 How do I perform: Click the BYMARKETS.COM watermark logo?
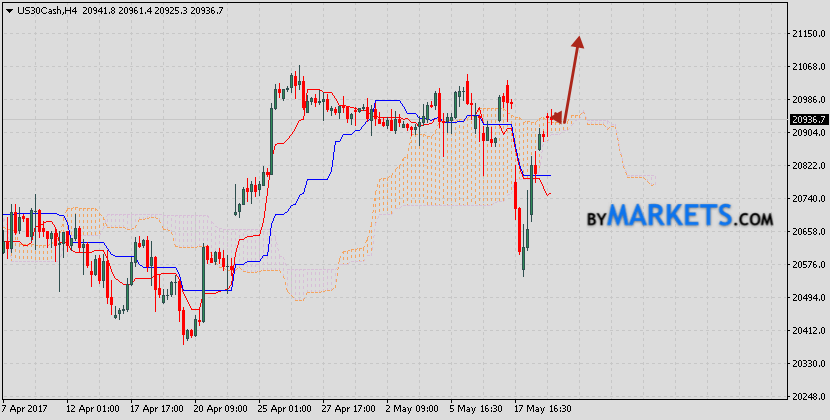pyautogui.click(x=679, y=216)
